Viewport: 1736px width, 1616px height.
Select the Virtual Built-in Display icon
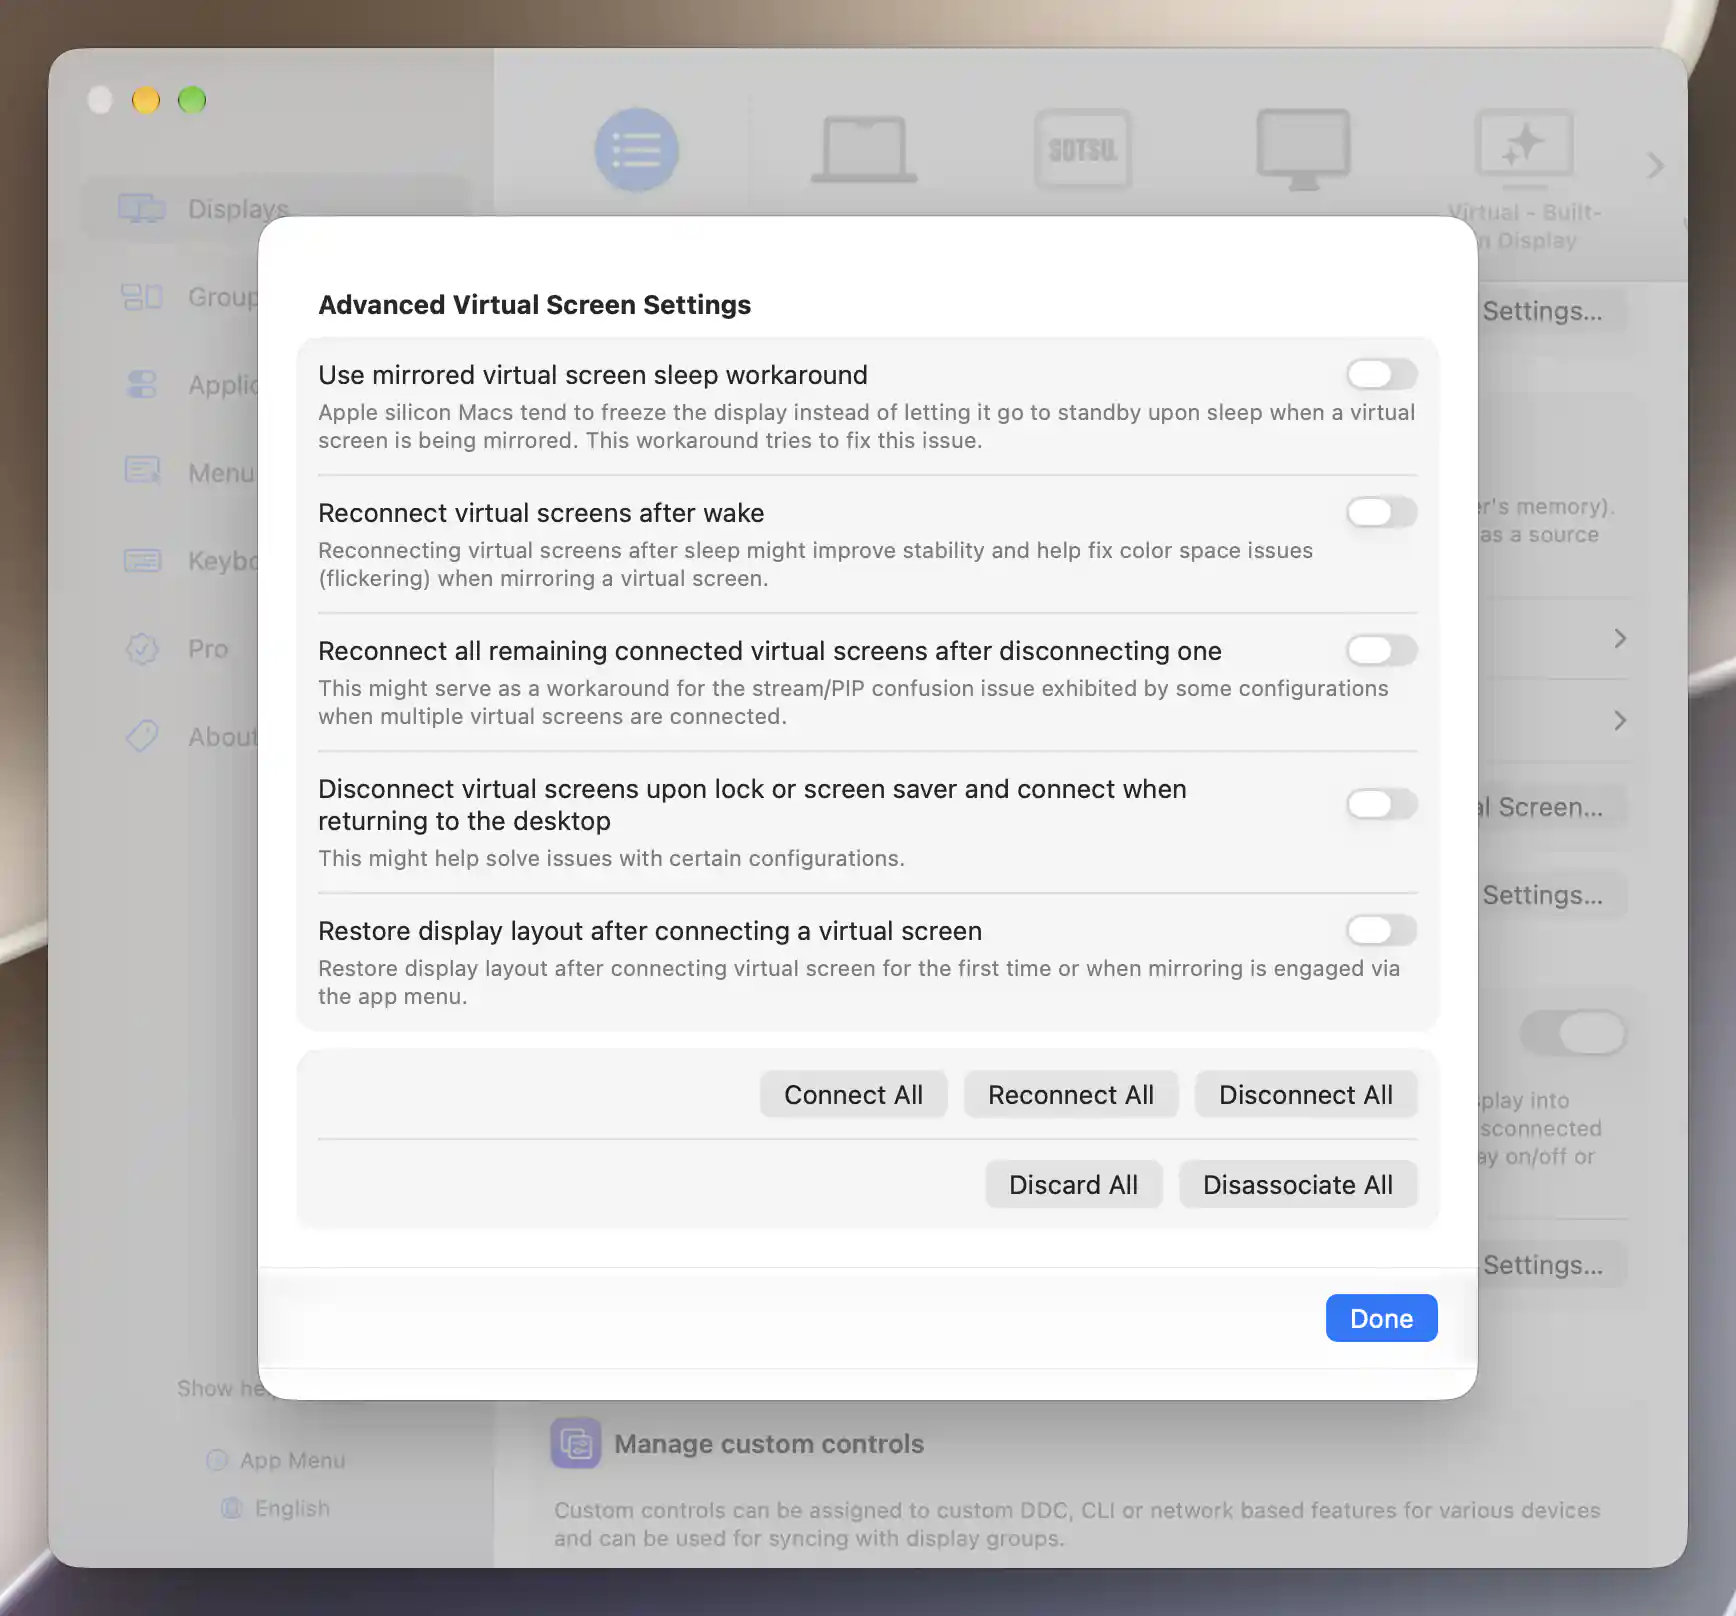(1524, 150)
